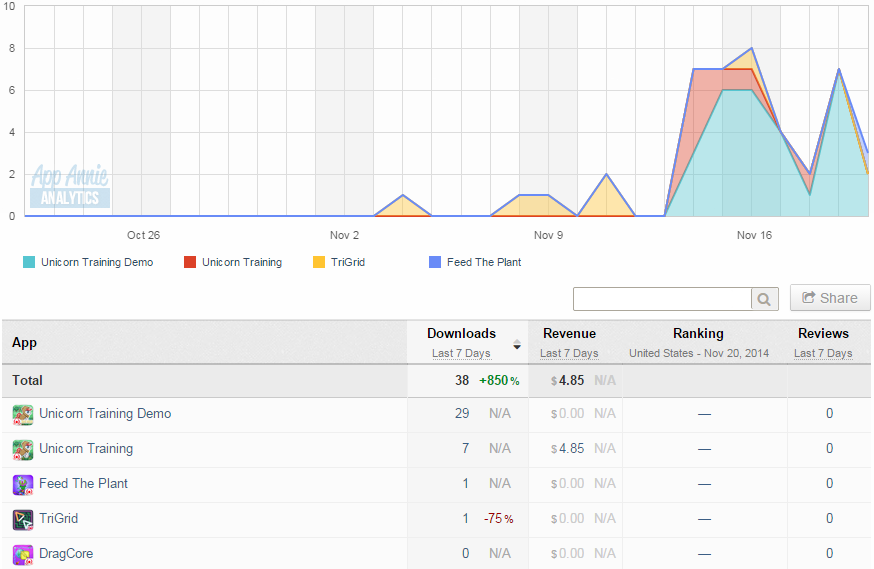Click reviews count 0 for DragCore
874x569 pixels.
(x=829, y=553)
